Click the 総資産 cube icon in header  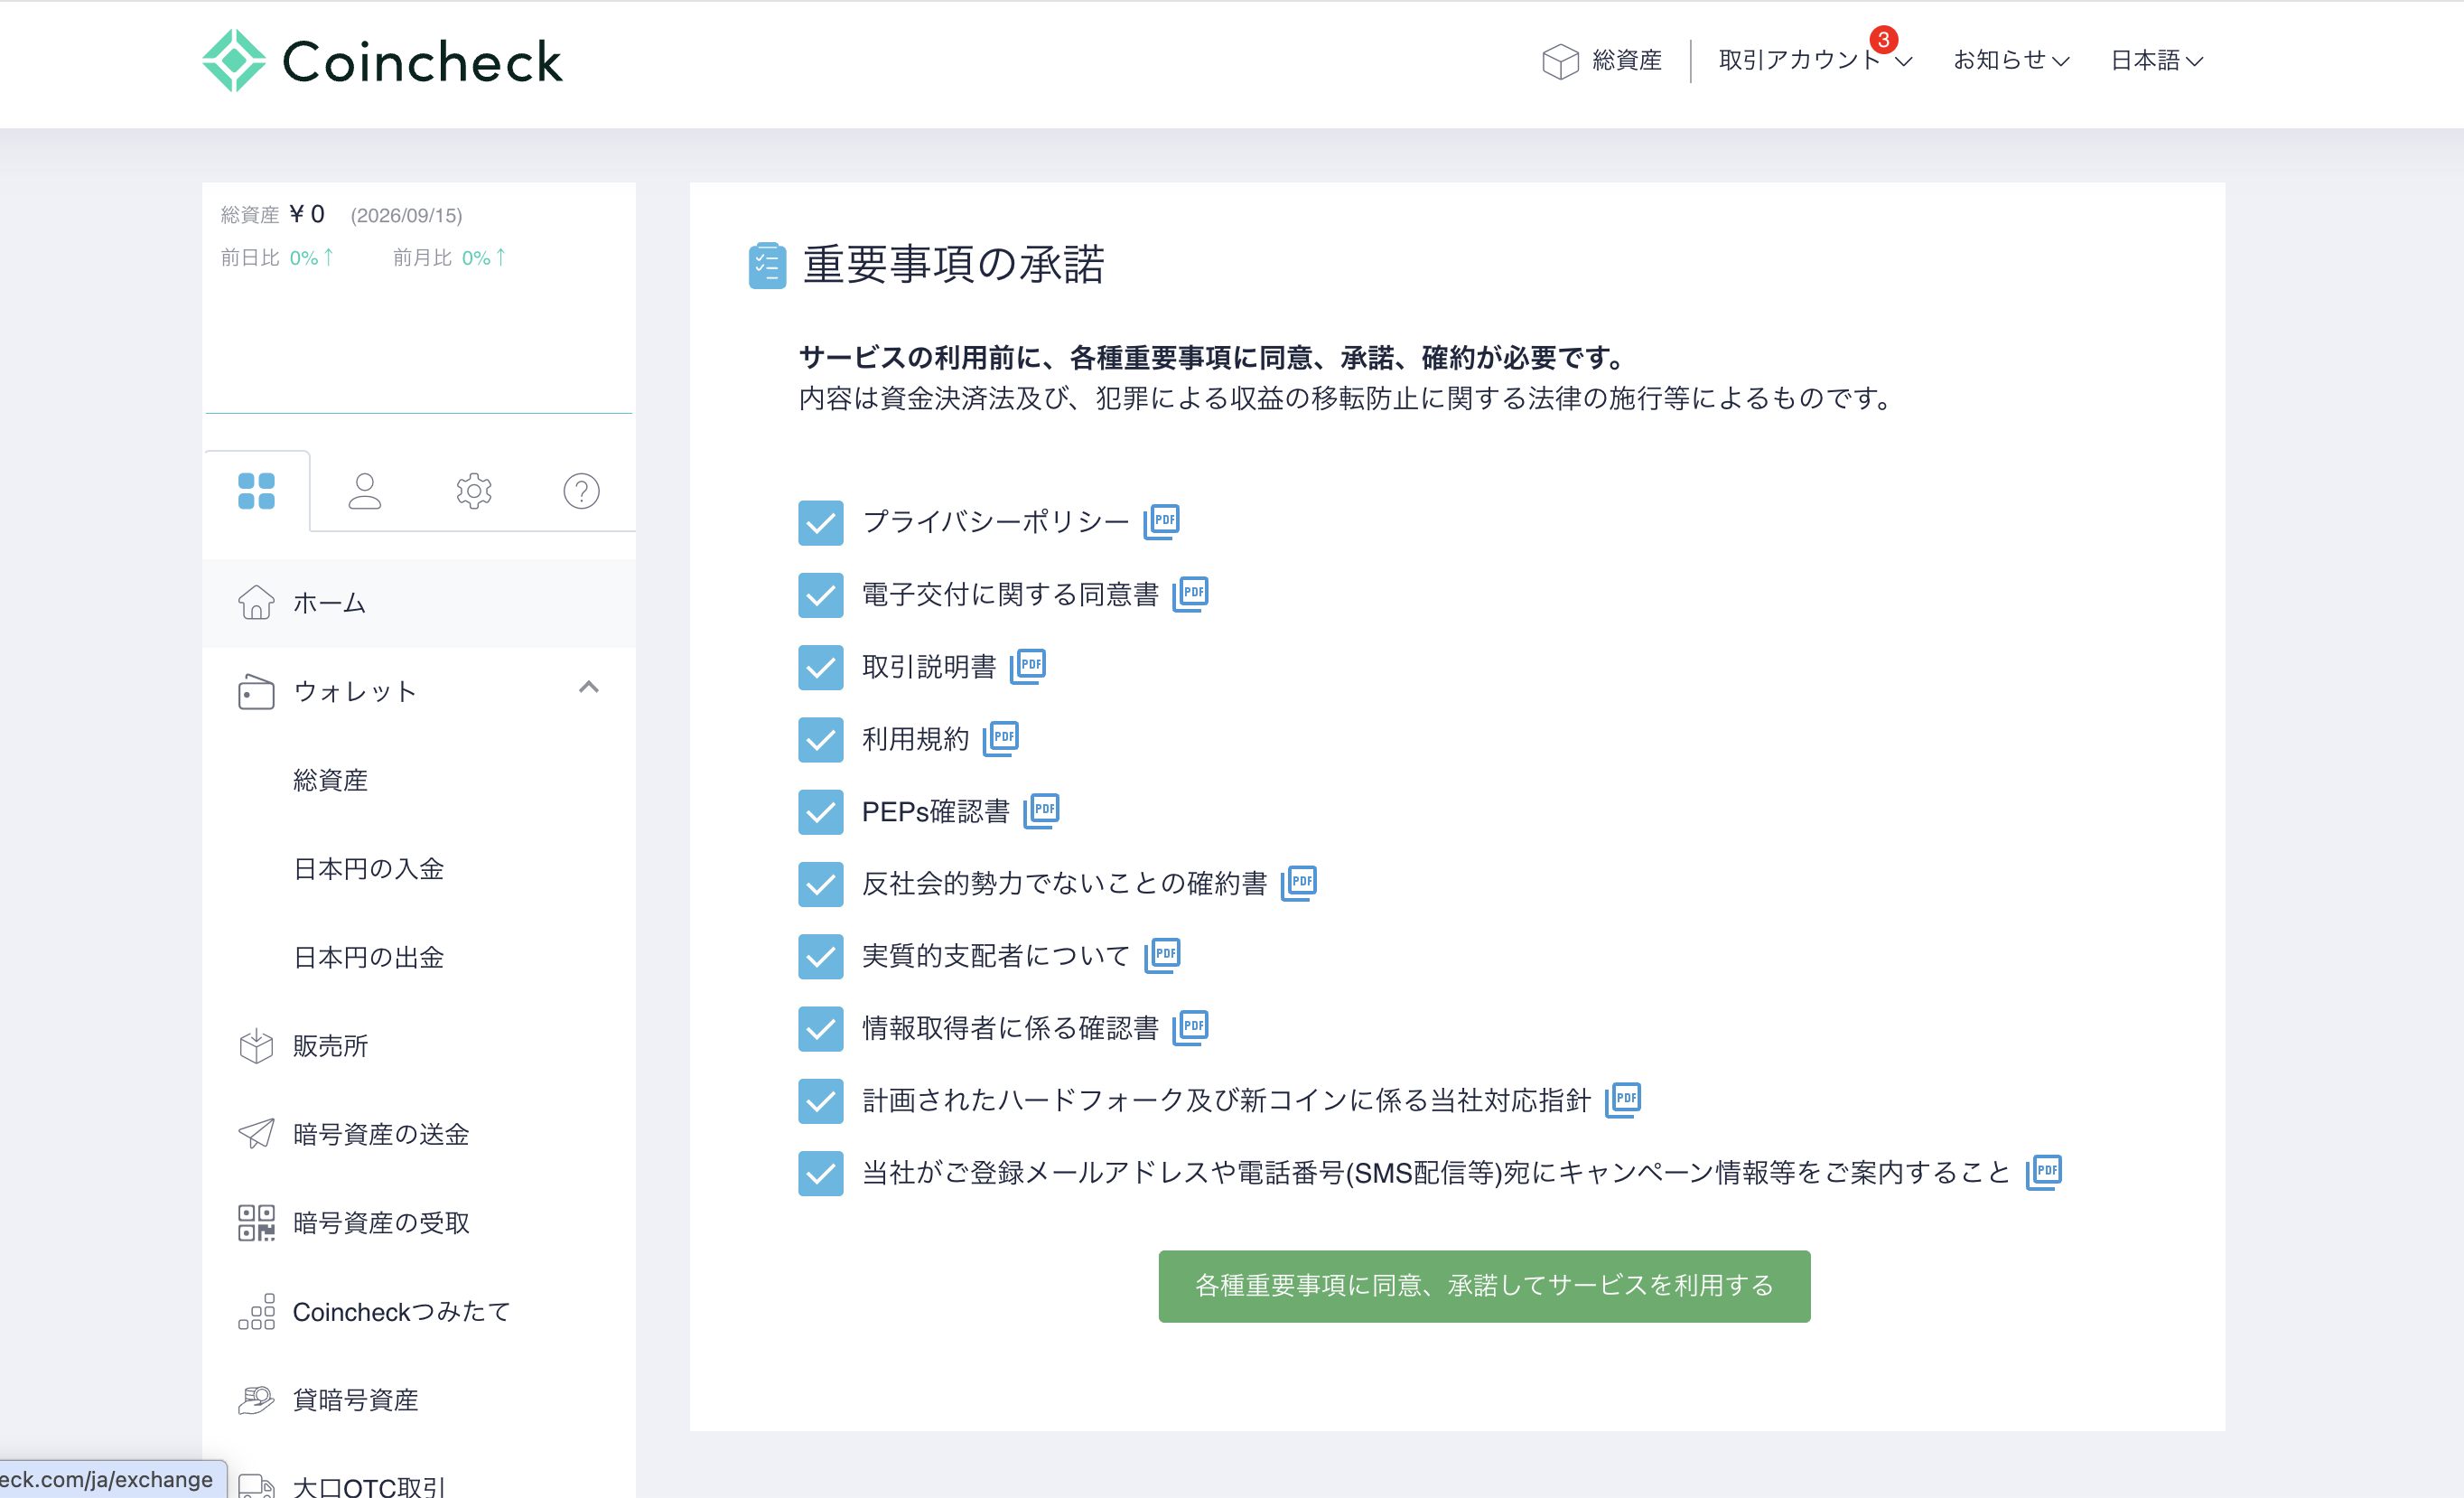[x=1559, y=61]
